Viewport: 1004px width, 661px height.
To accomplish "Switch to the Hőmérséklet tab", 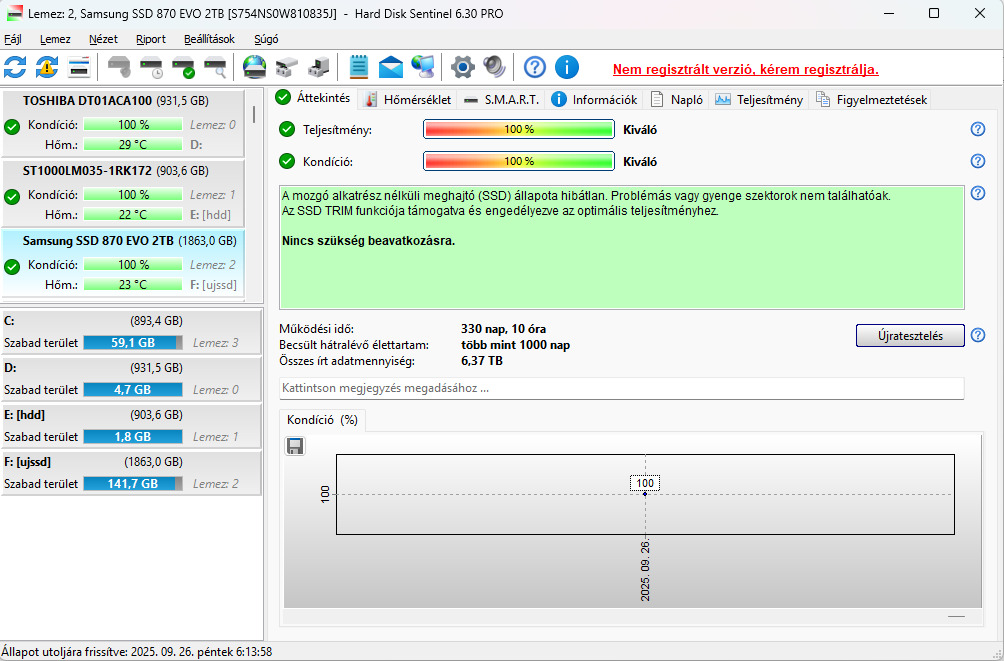I will pyautogui.click(x=408, y=99).
